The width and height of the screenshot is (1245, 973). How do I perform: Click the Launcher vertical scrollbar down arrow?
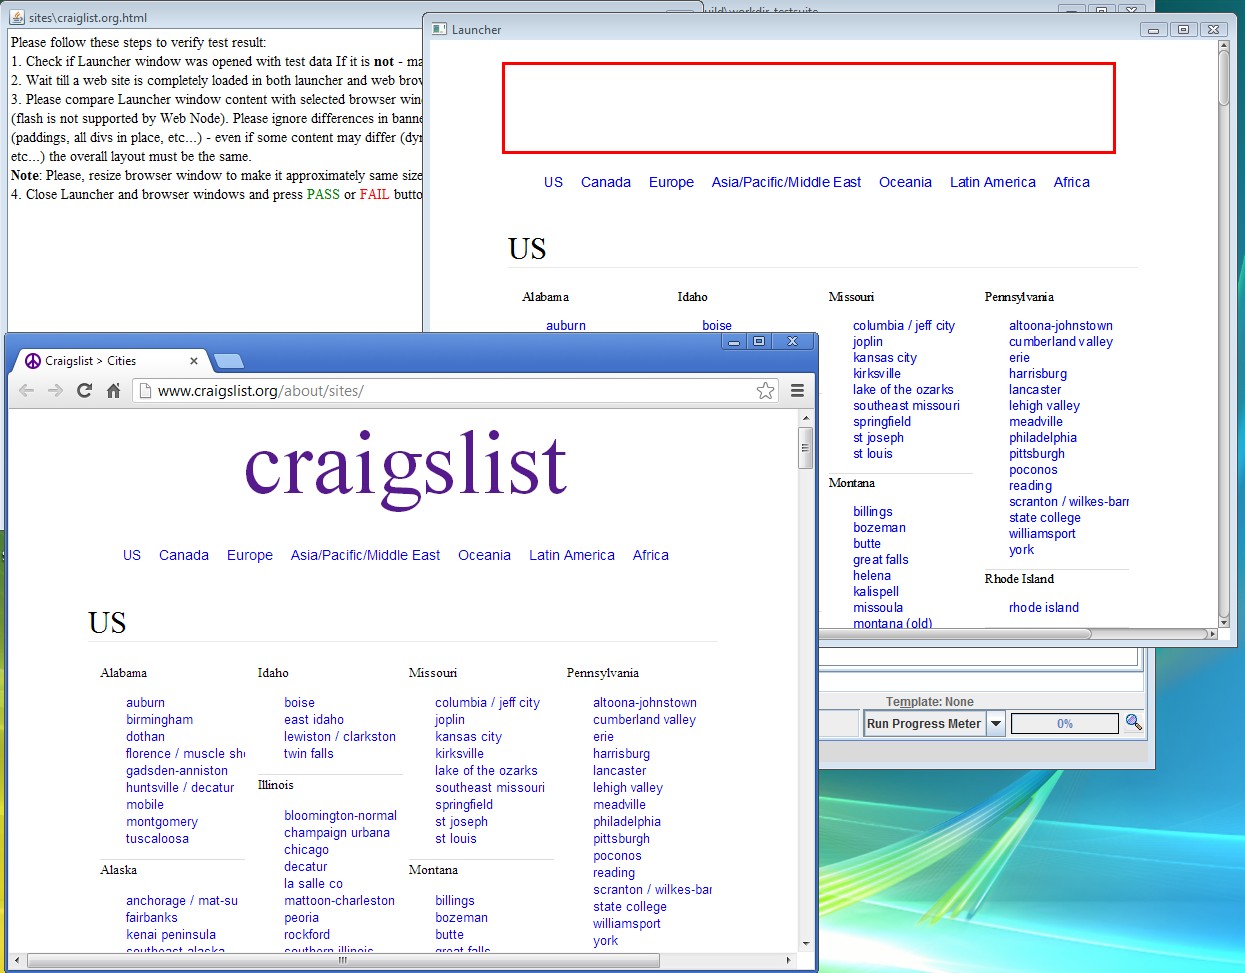click(x=1223, y=621)
